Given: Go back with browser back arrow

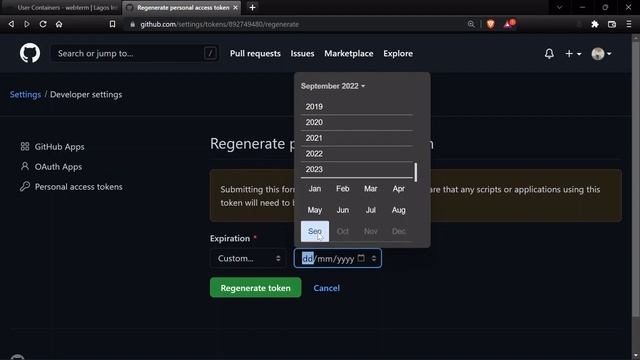Looking at the screenshot, I should click(x=11, y=24).
